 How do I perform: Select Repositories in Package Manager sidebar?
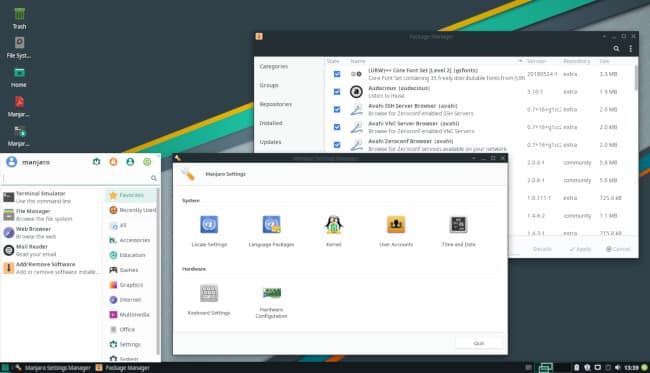tap(276, 104)
